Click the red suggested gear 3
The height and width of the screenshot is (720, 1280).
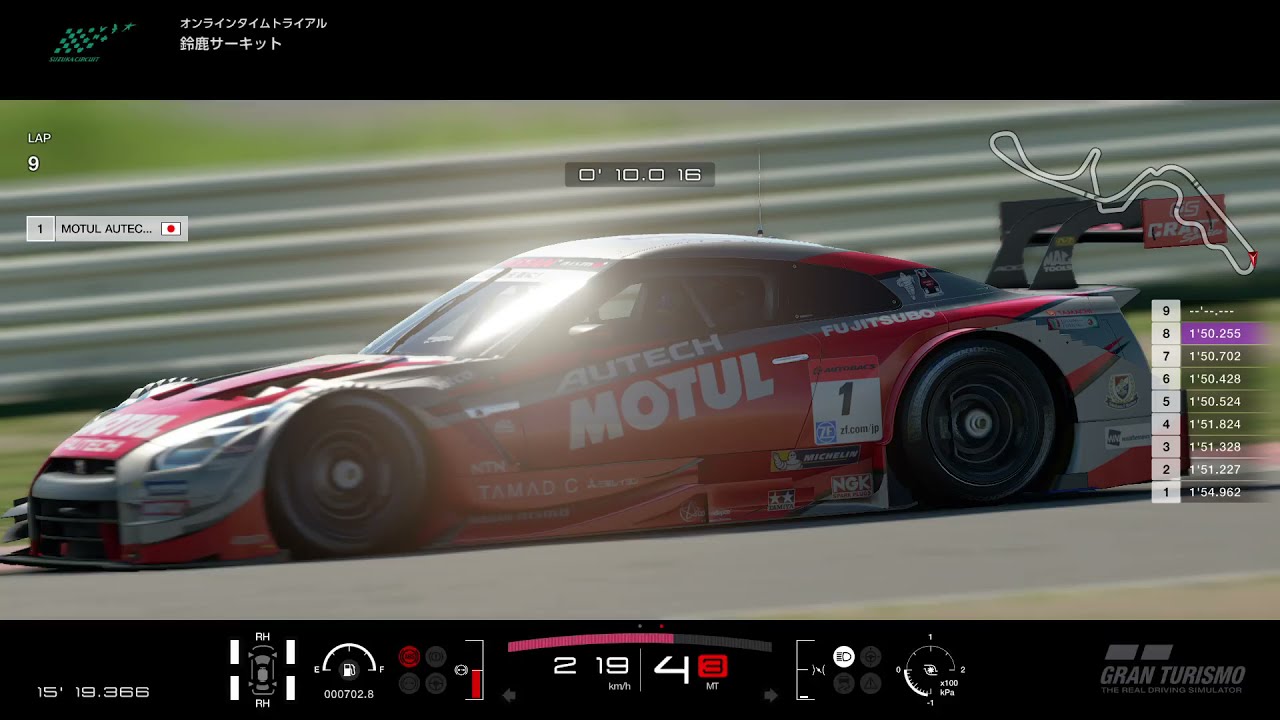click(x=713, y=667)
